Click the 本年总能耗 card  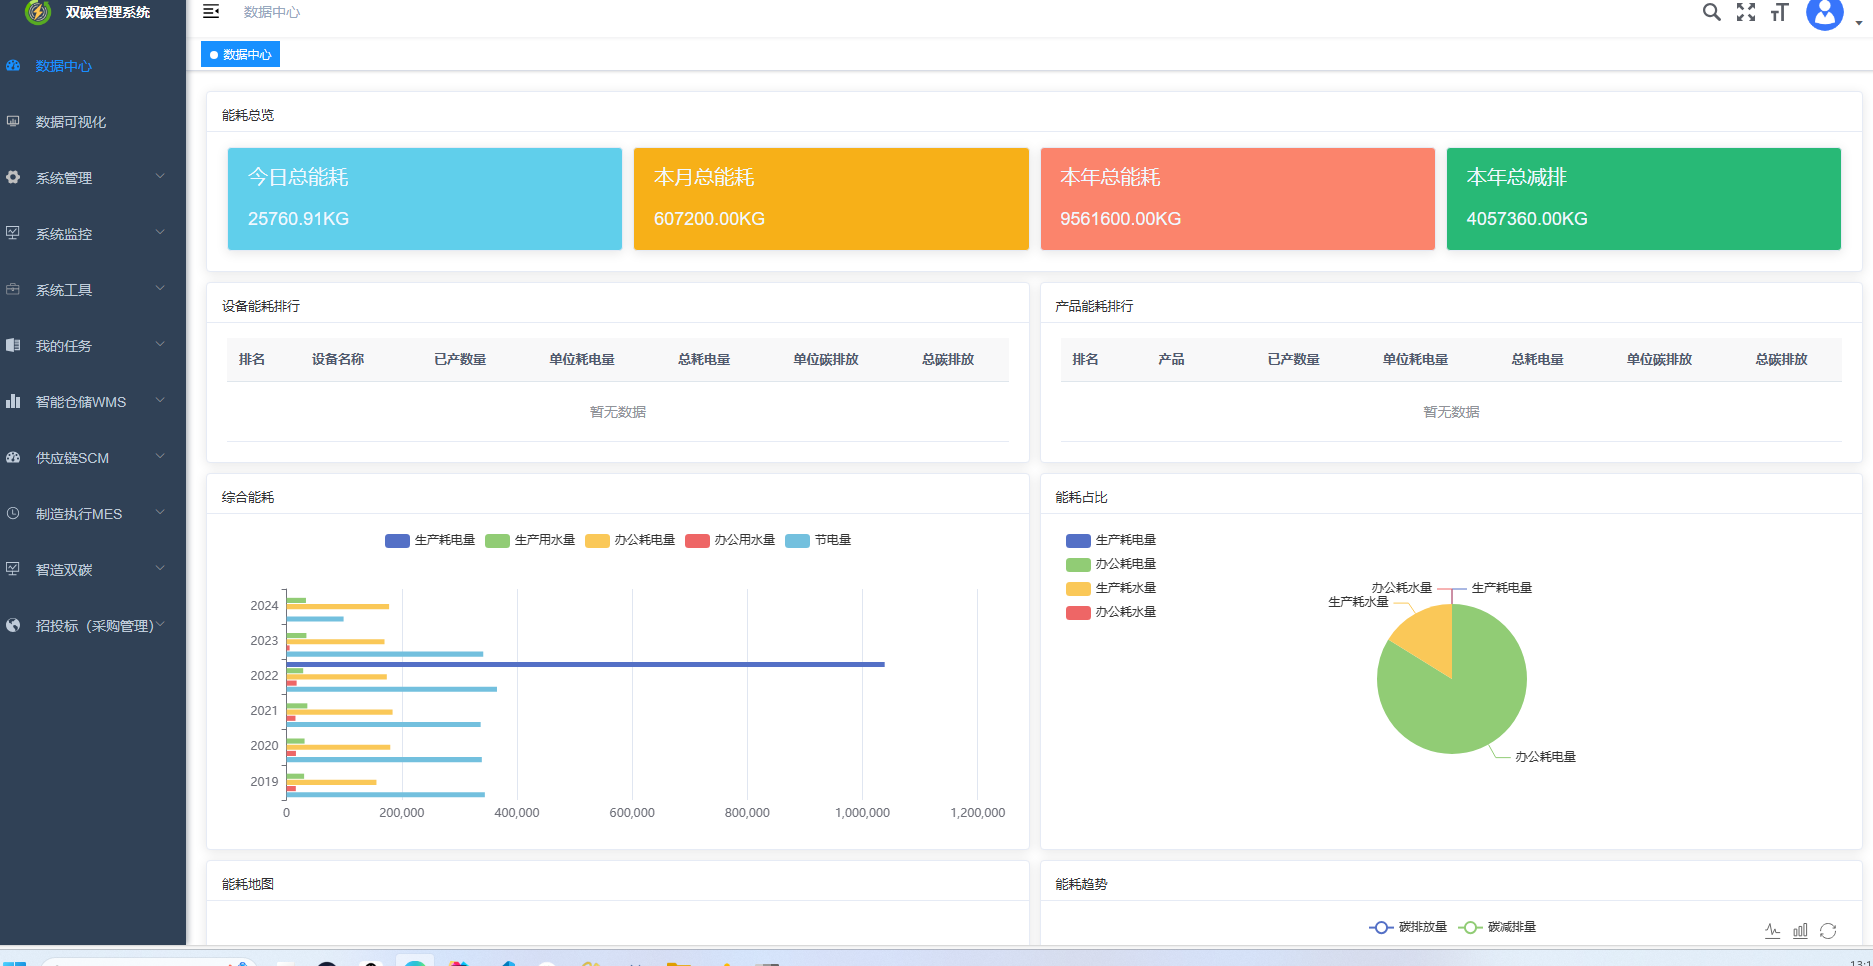coord(1238,199)
